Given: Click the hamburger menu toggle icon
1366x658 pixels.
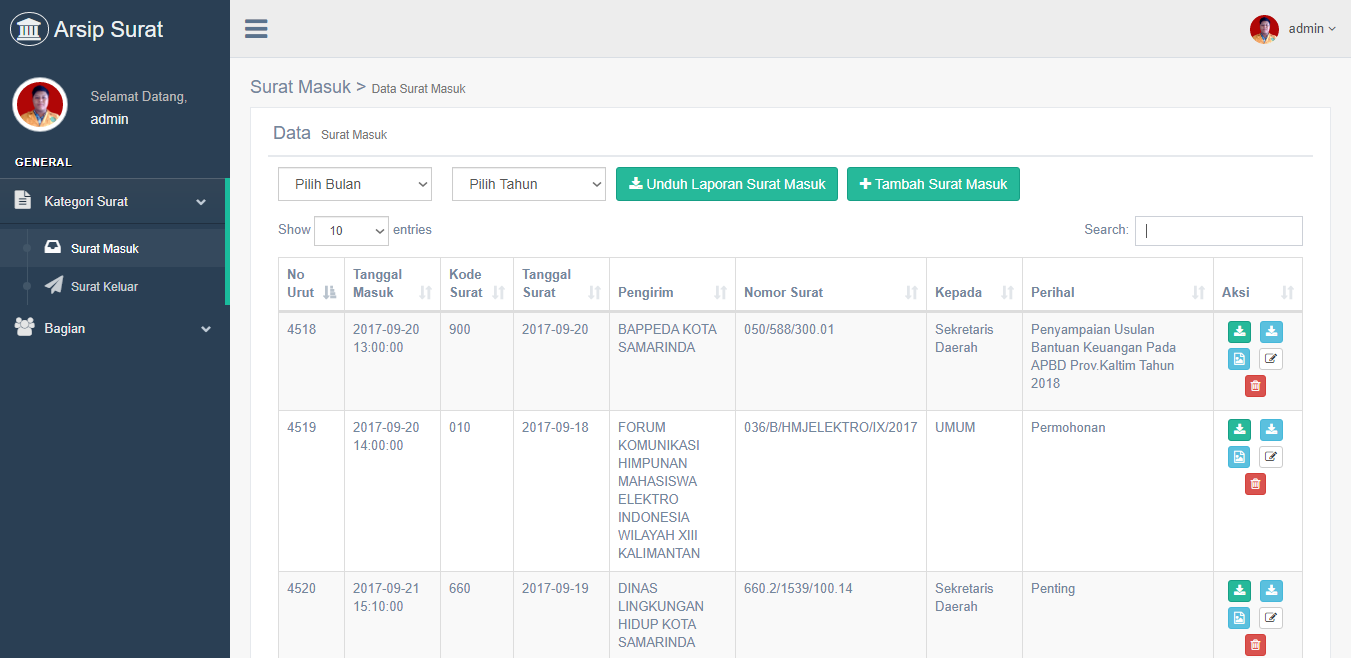Looking at the screenshot, I should pyautogui.click(x=256, y=29).
